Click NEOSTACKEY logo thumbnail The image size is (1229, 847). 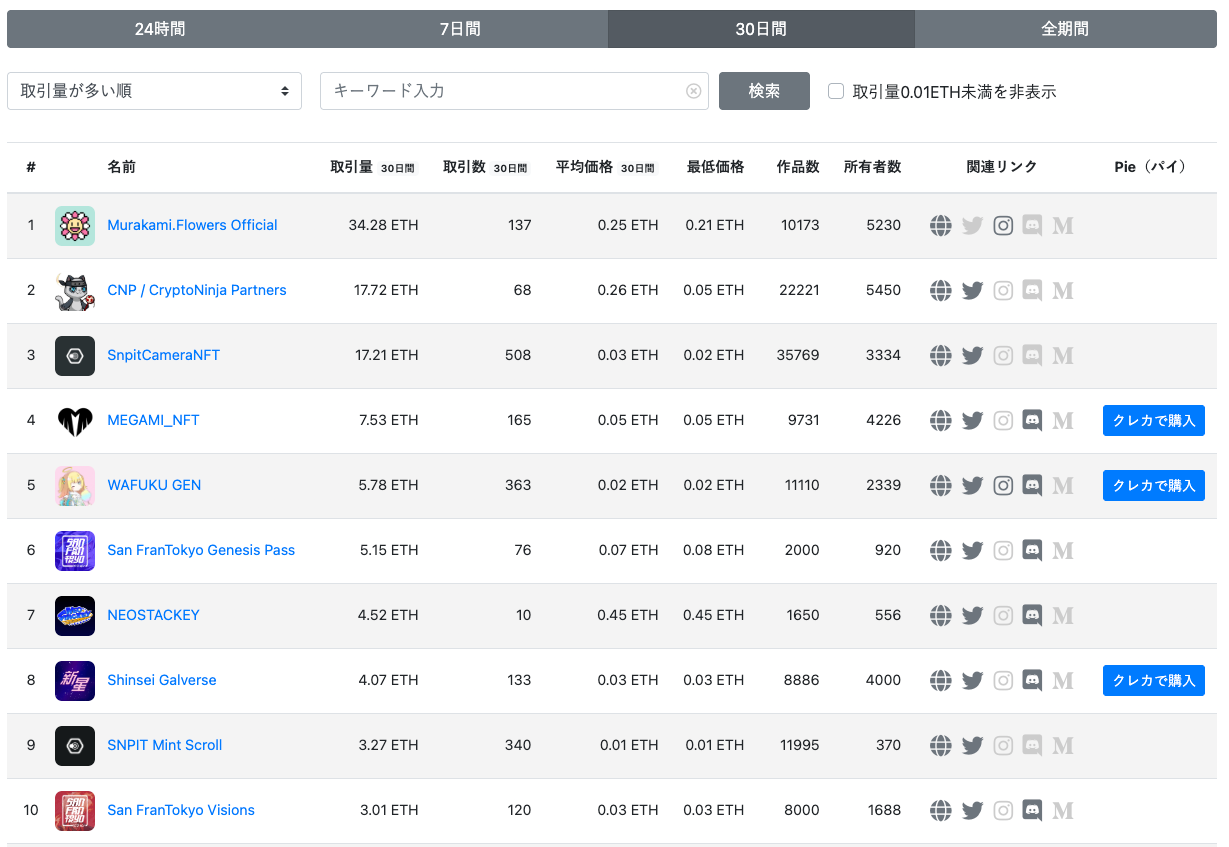tap(75, 615)
